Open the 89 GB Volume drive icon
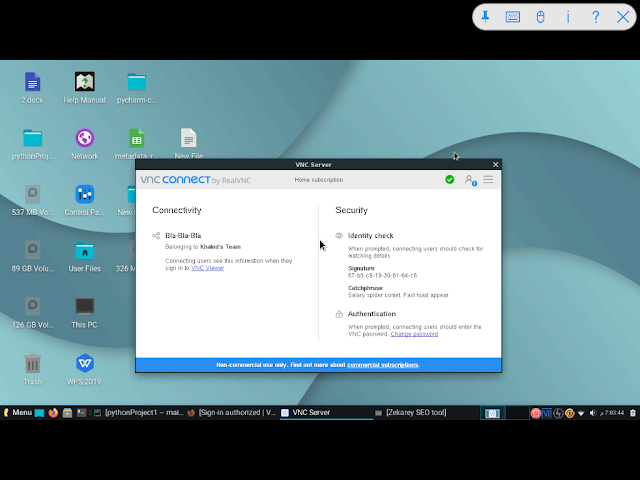This screenshot has width=640, height=480. 32,256
